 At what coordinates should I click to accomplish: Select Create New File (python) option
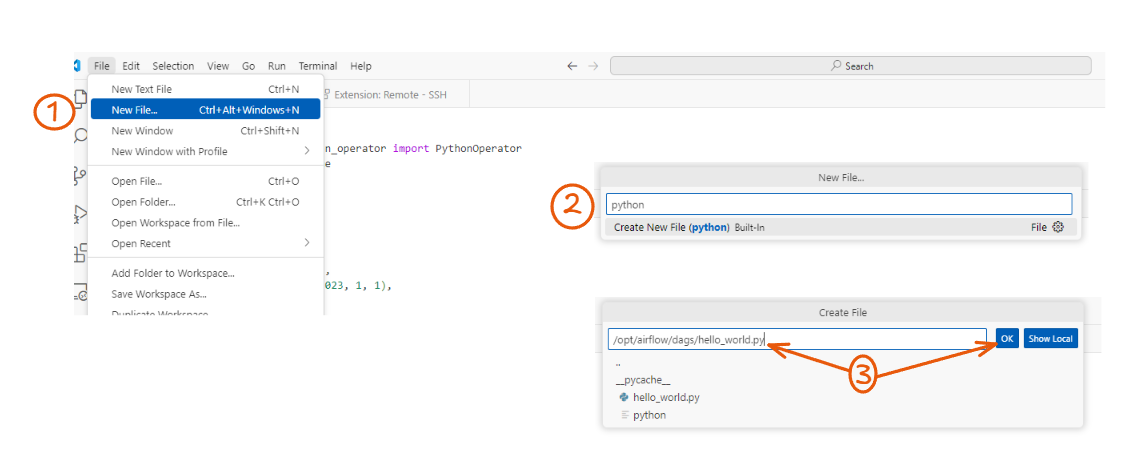tap(841, 227)
